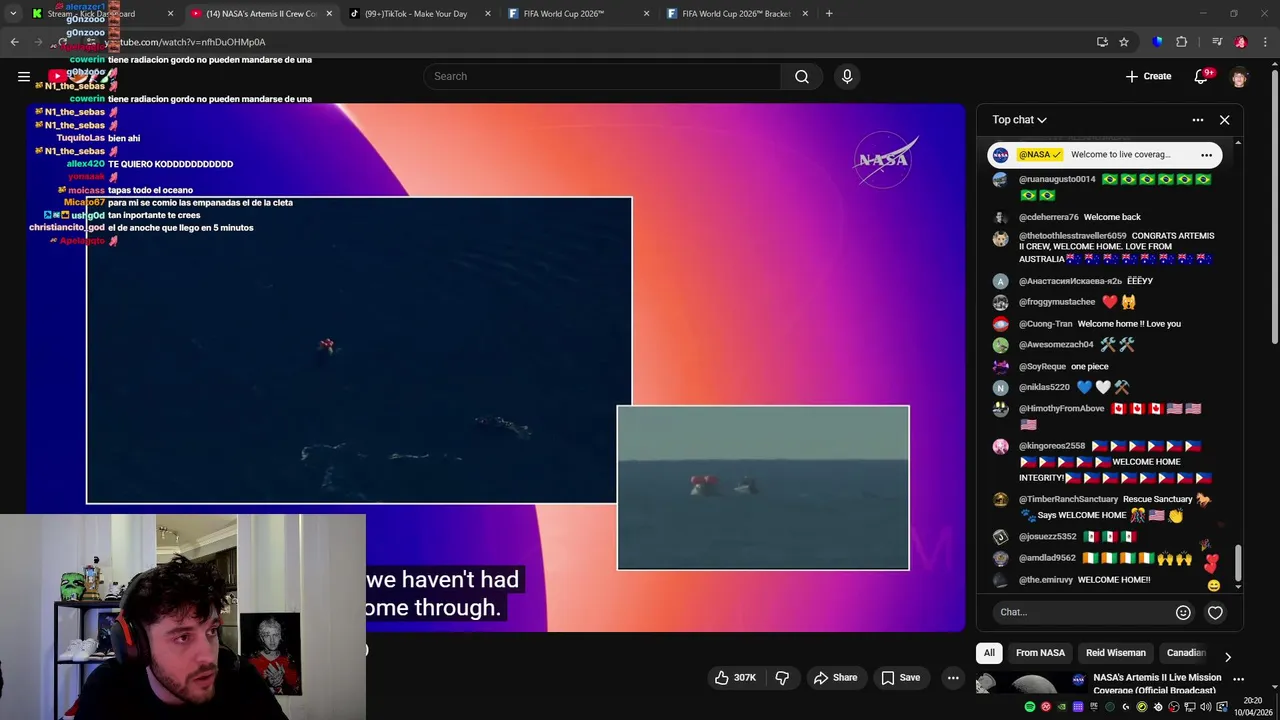Select the From NASA filter chip
This screenshot has height=720, width=1280.
click(1040, 653)
